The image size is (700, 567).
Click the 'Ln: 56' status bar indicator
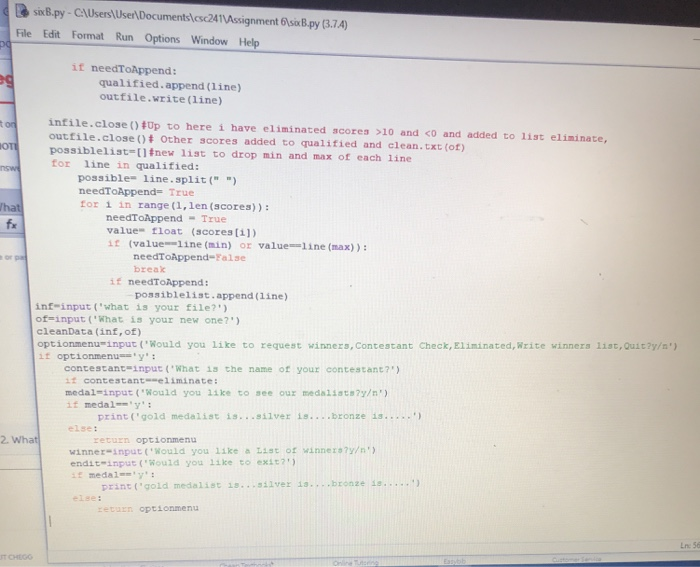coord(690,546)
